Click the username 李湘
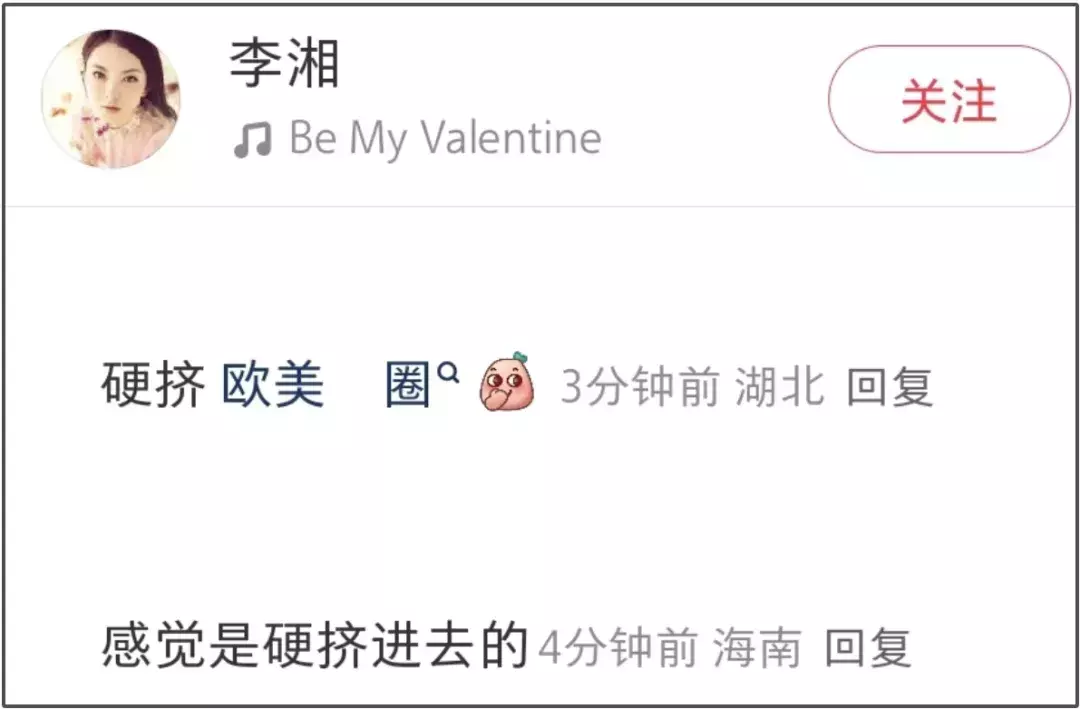This screenshot has width=1080, height=709. [284, 63]
